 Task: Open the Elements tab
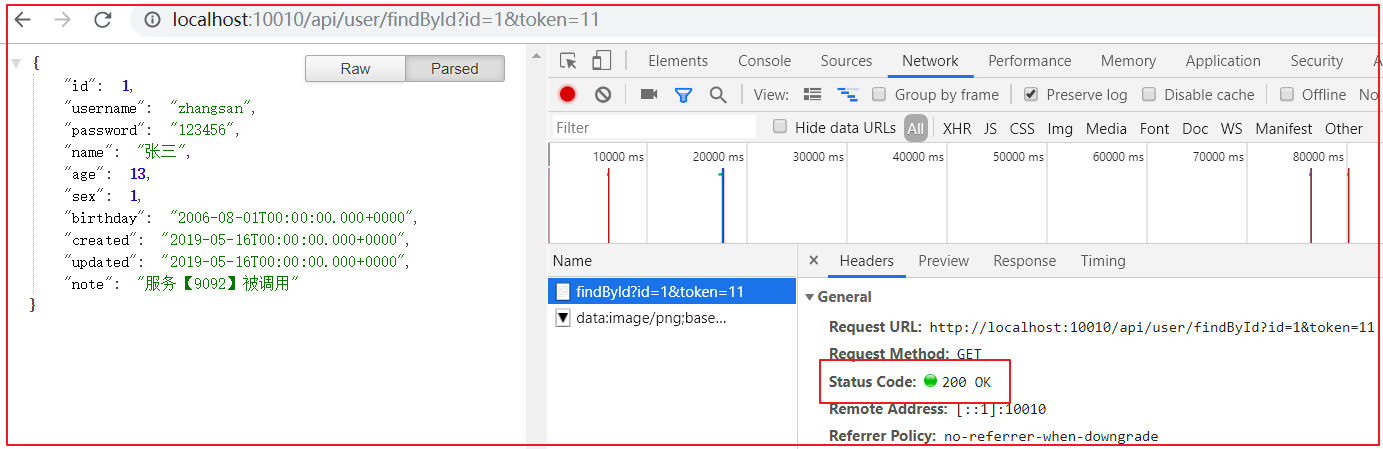(678, 61)
